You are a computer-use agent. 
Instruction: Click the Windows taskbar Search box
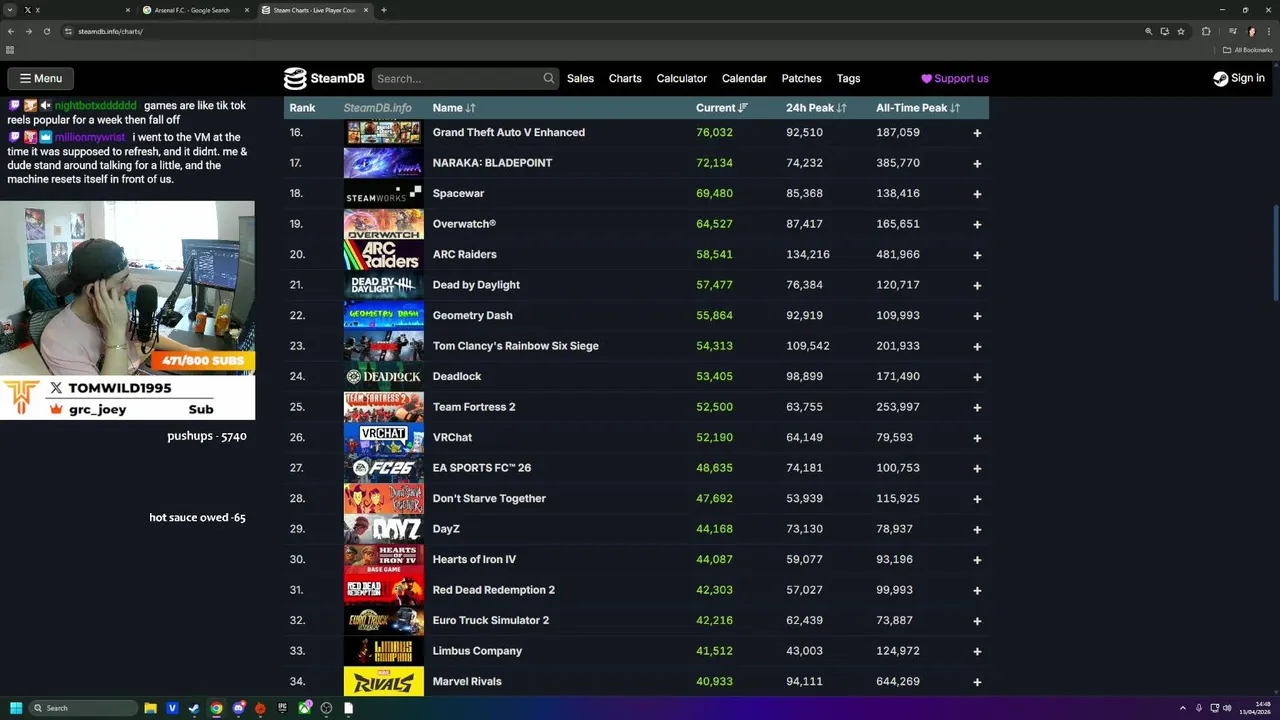point(83,708)
